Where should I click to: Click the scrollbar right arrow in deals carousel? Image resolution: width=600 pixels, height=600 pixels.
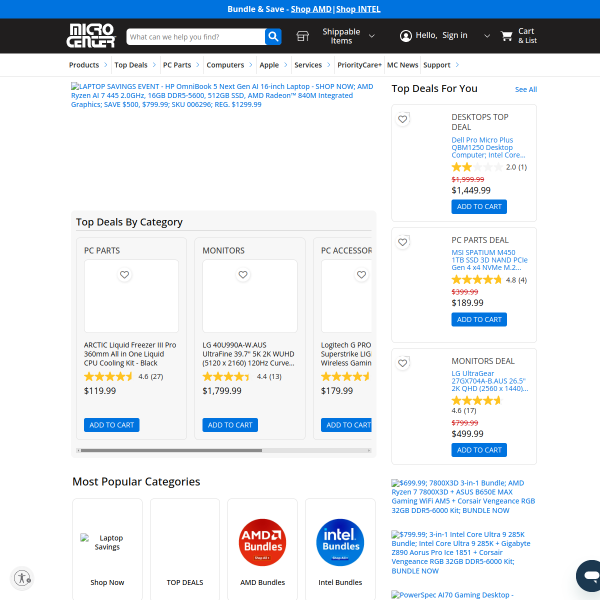369,450
